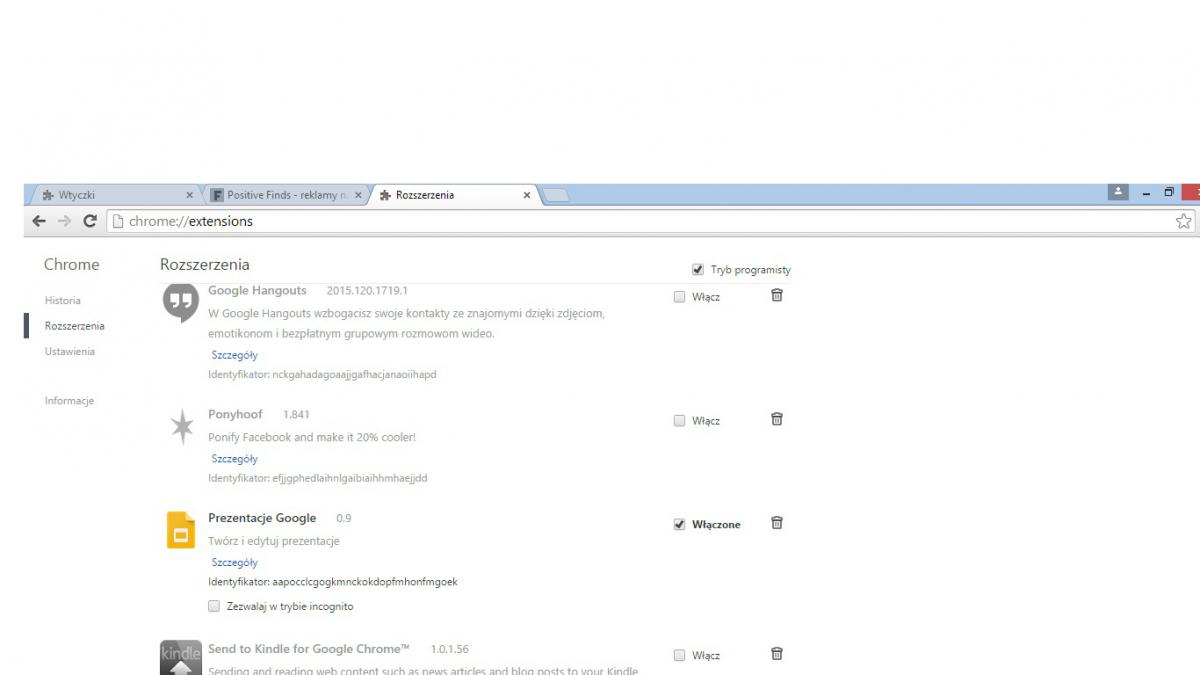Click the Ponyhoof extension name
Viewport: 1200px width, 675px height.
[235, 414]
